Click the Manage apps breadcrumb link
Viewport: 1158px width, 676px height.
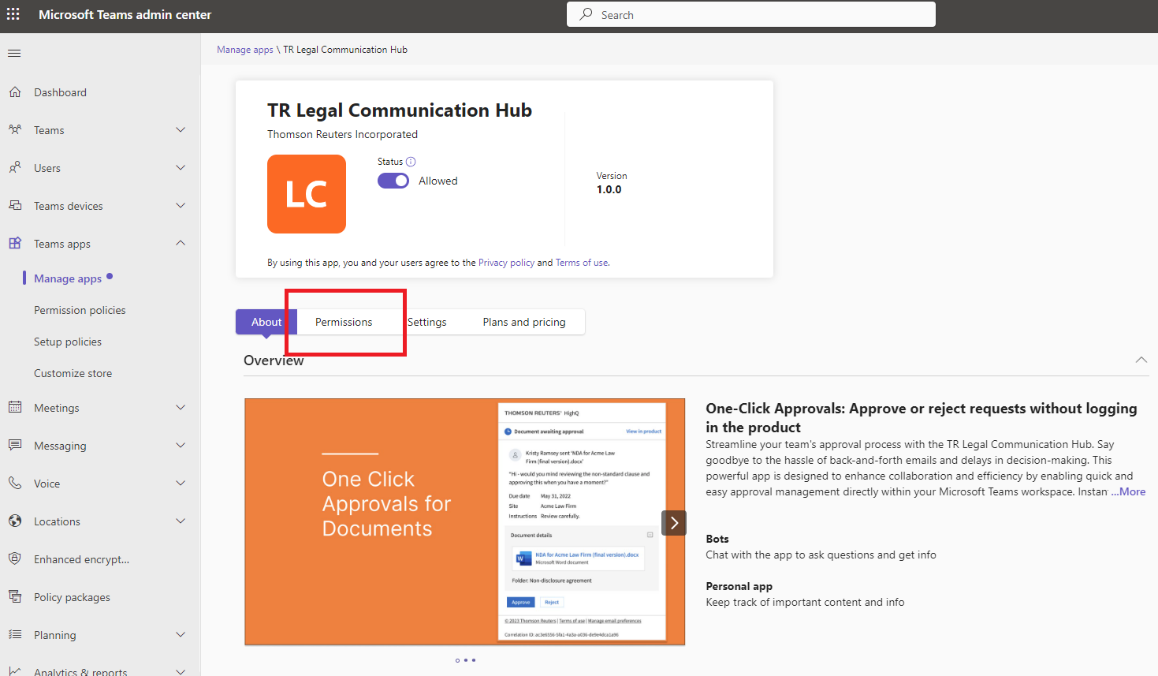244,49
